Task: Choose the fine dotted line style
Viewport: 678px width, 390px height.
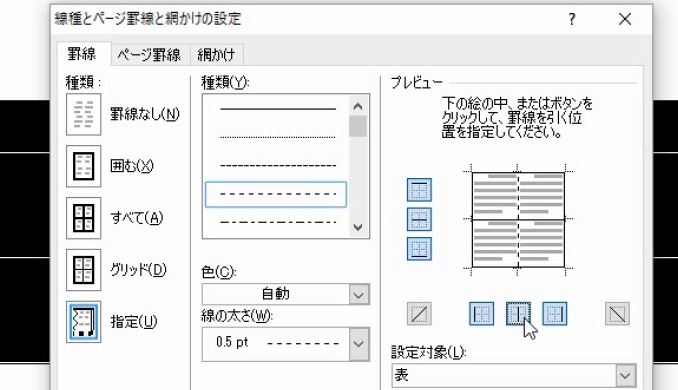Action: pyautogui.click(x=278, y=137)
